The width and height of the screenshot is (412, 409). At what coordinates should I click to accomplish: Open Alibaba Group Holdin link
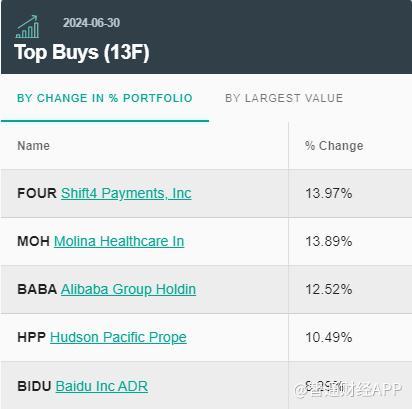[128, 289]
